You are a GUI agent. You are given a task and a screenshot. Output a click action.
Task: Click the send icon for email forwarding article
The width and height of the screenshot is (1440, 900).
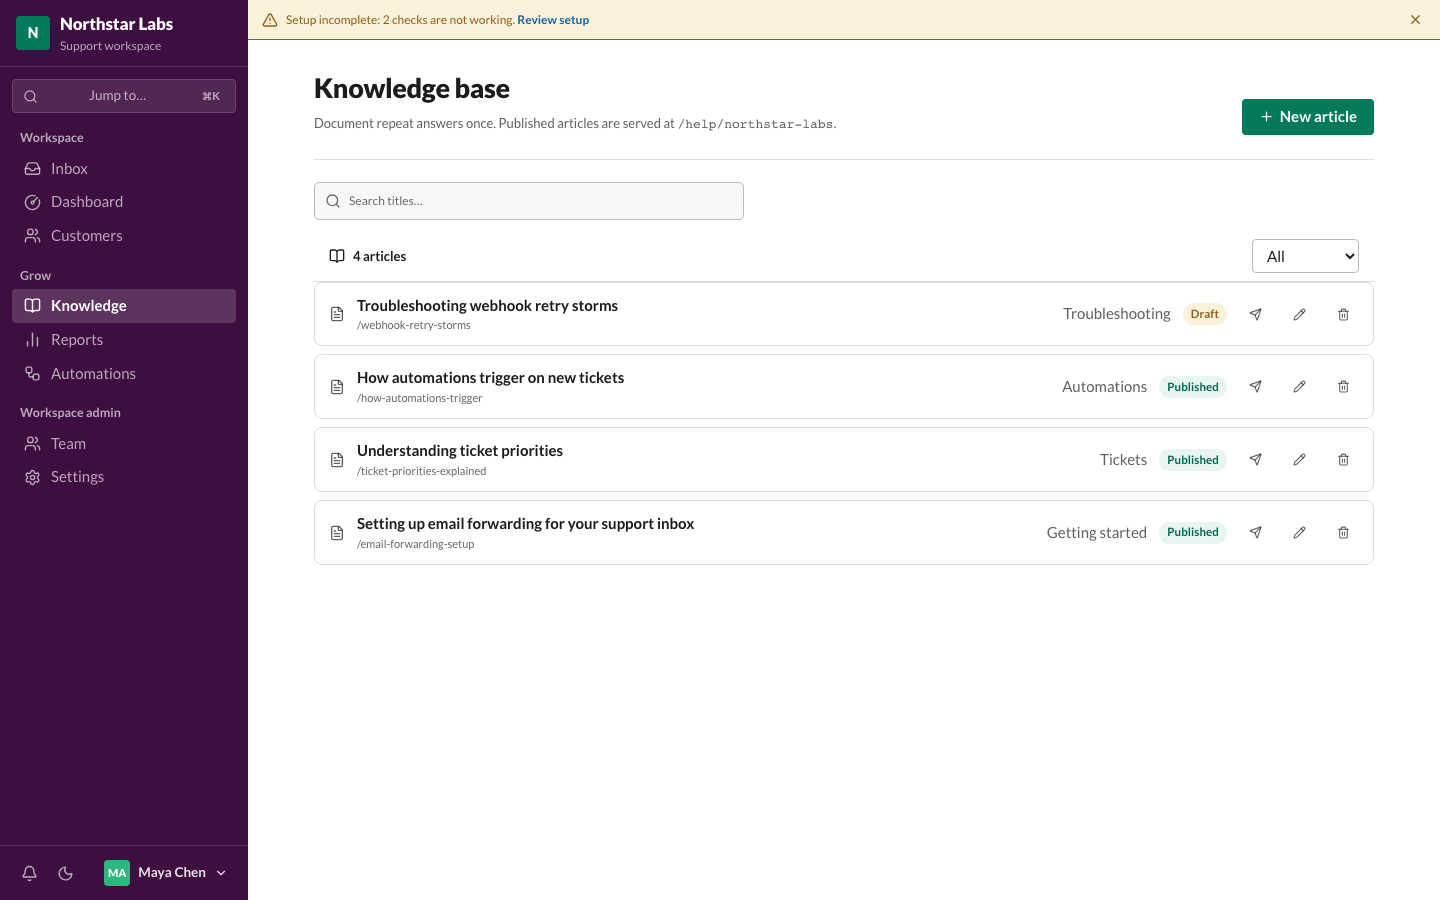coord(1255,533)
